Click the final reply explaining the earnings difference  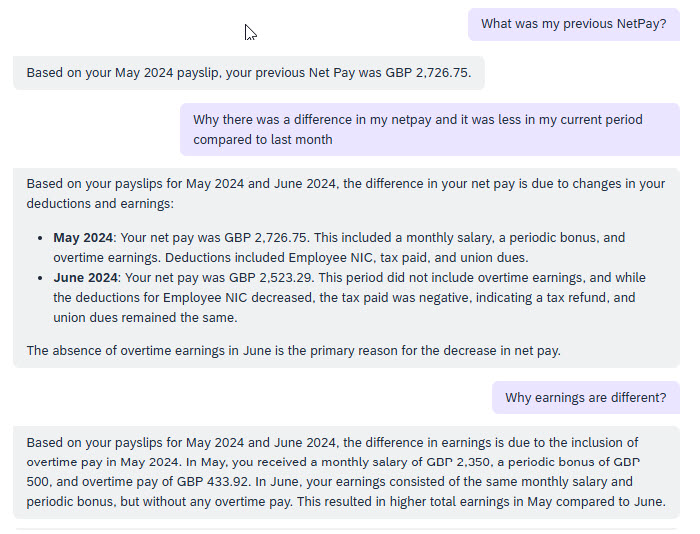pyautogui.click(x=346, y=472)
